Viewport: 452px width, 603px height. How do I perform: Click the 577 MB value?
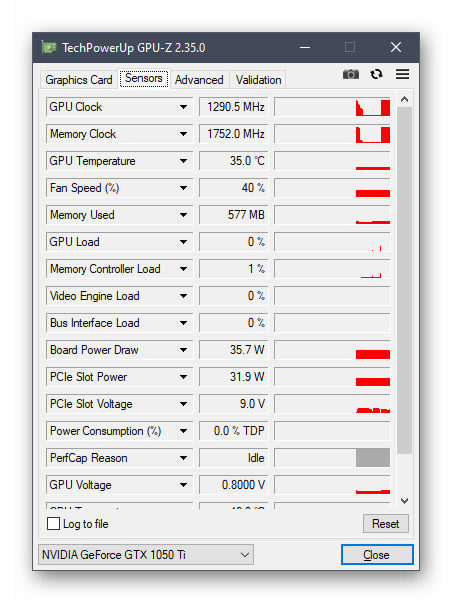click(x=234, y=215)
